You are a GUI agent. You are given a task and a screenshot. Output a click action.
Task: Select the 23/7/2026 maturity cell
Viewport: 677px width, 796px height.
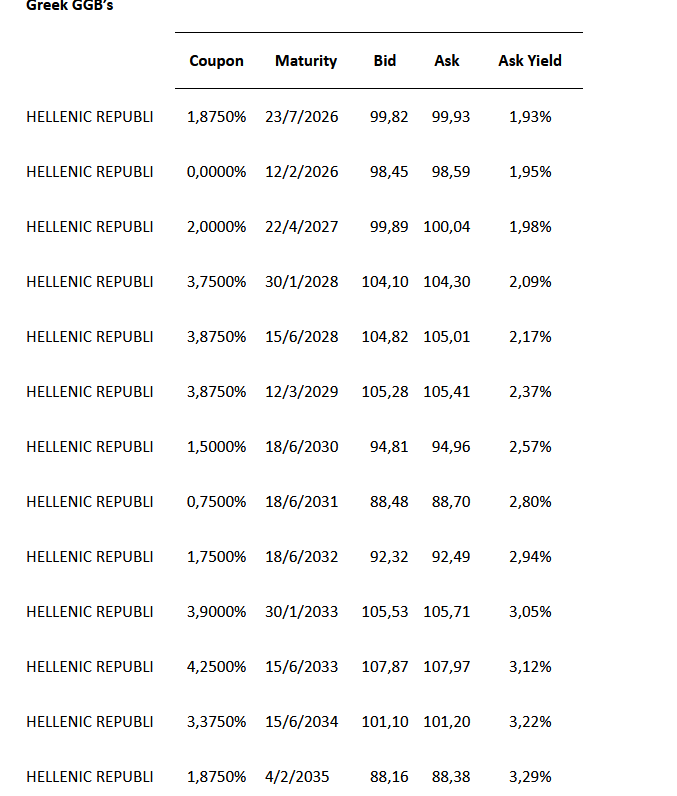[x=302, y=117]
